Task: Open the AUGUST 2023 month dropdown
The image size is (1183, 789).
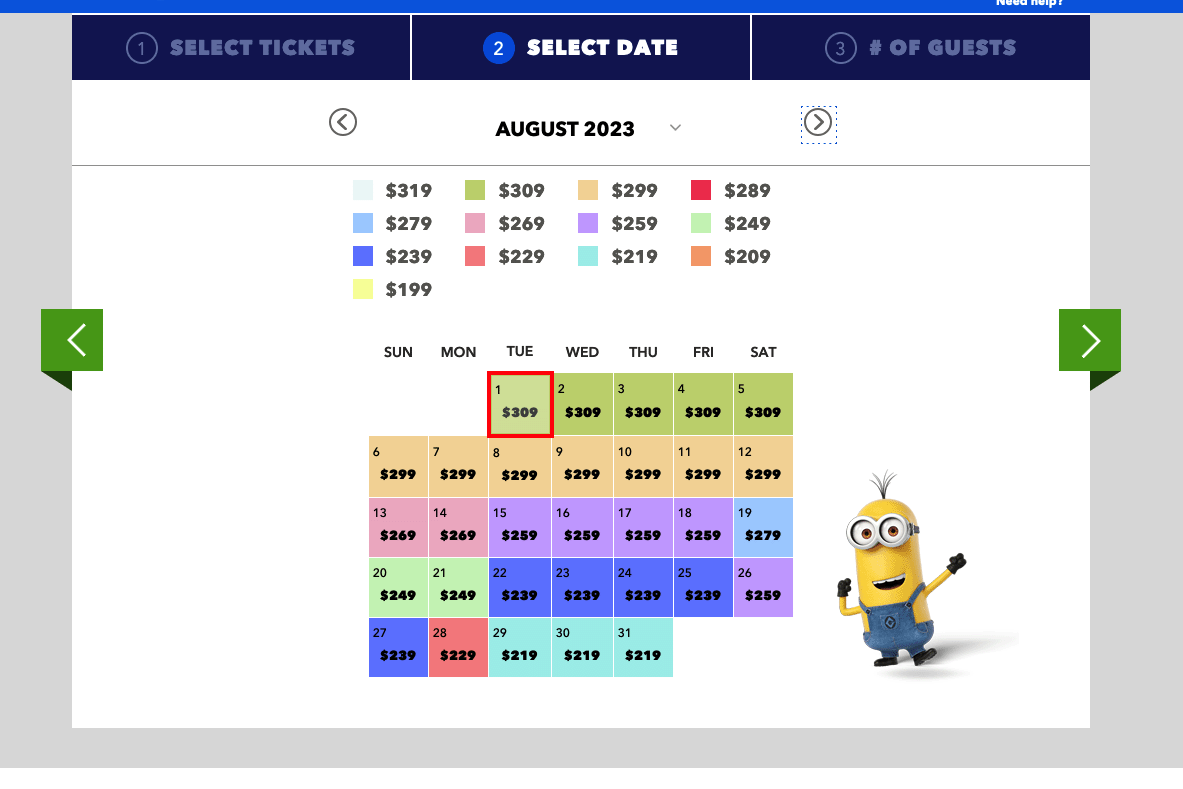Action: pos(565,128)
